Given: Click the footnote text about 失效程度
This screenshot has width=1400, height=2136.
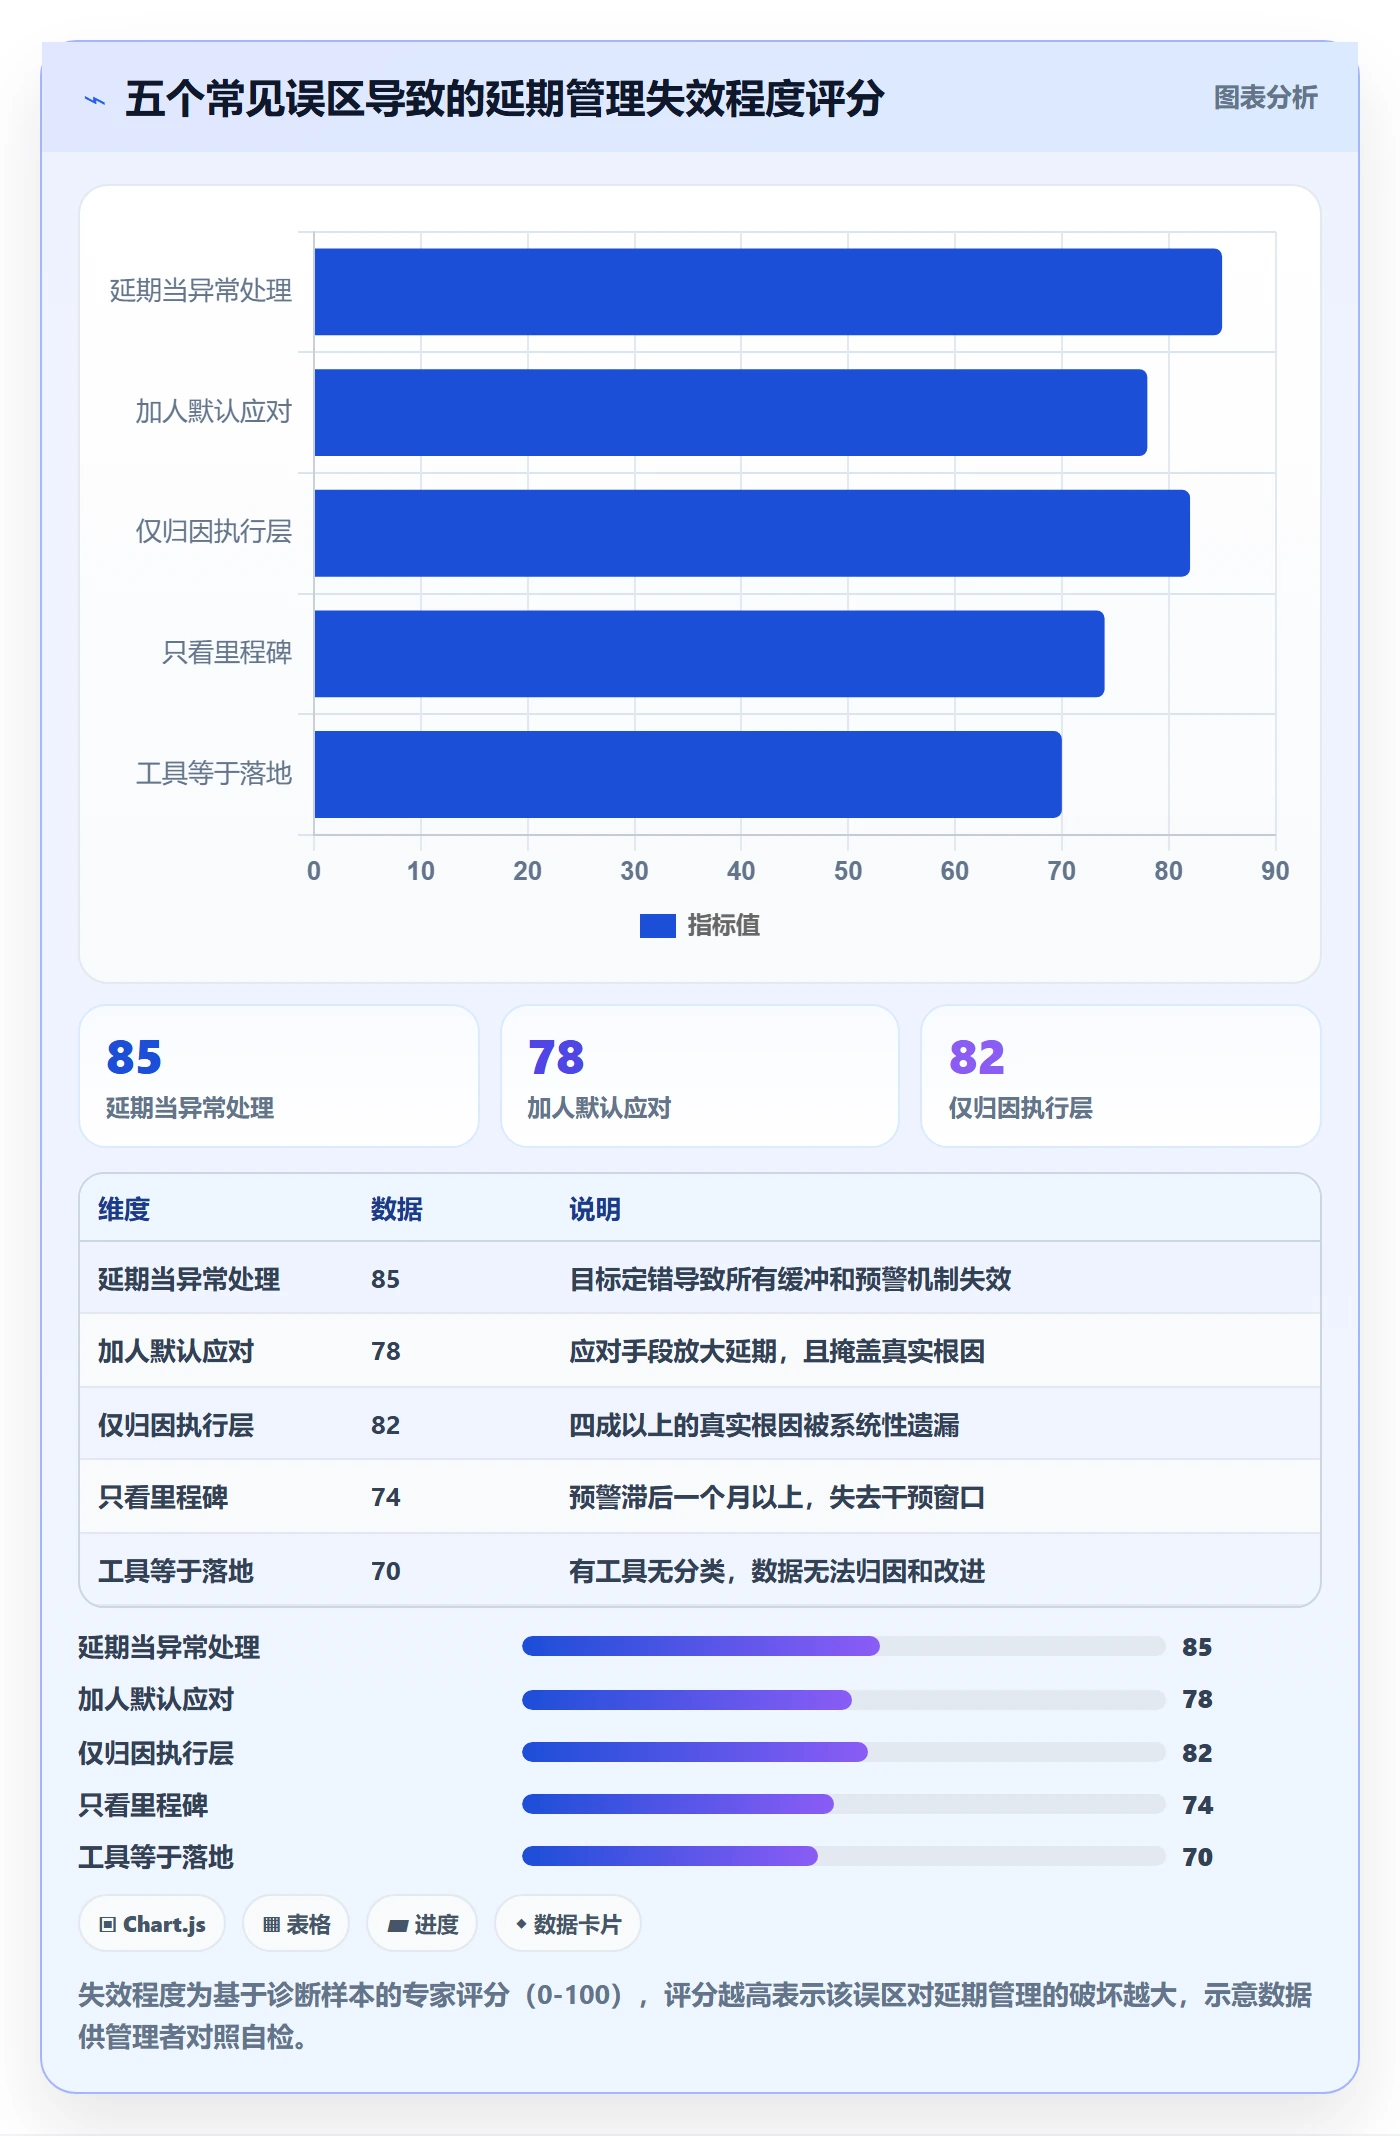Looking at the screenshot, I should (x=695, y=2015).
